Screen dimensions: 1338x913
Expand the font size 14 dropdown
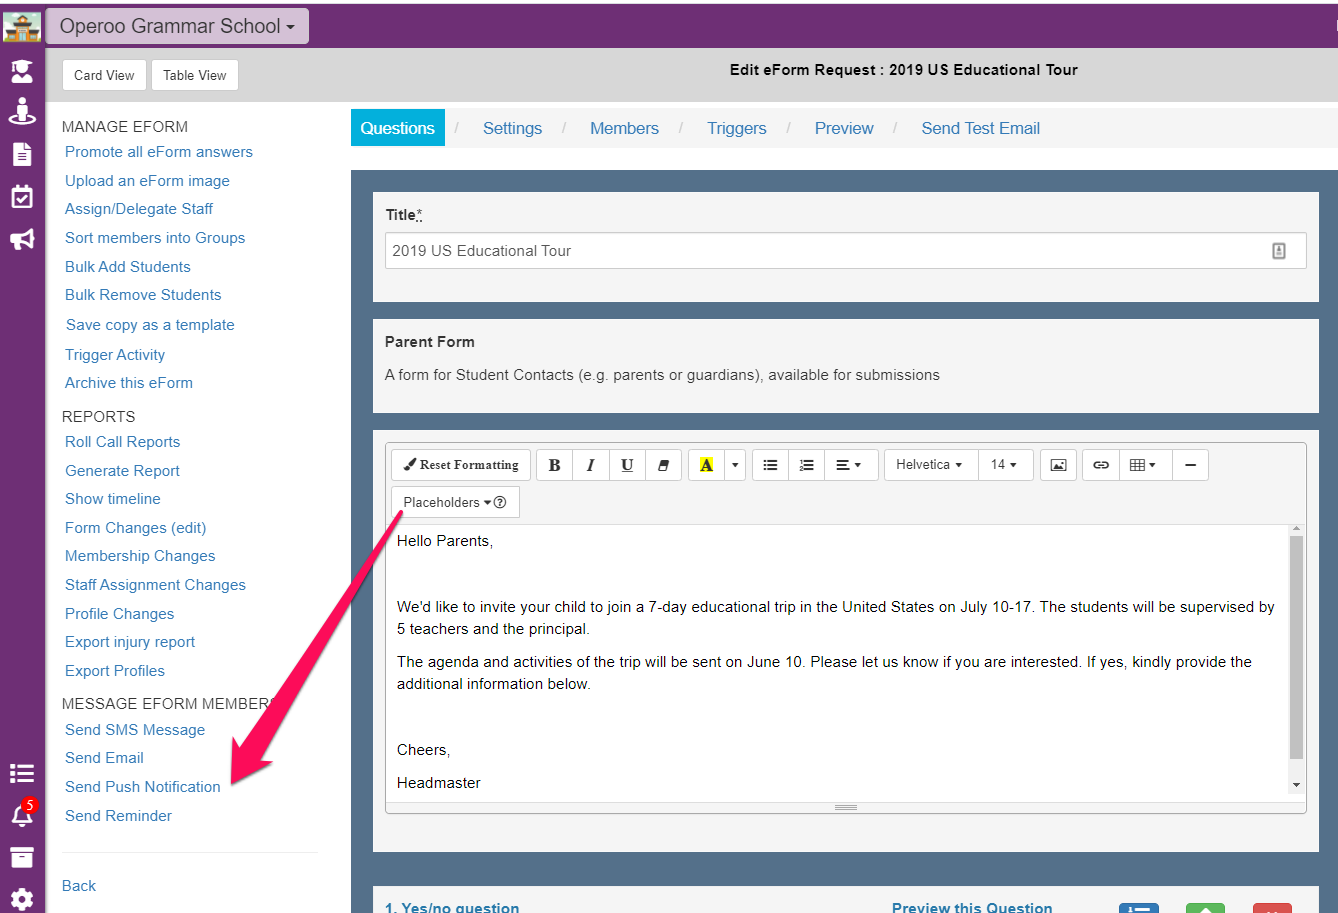coord(1004,465)
